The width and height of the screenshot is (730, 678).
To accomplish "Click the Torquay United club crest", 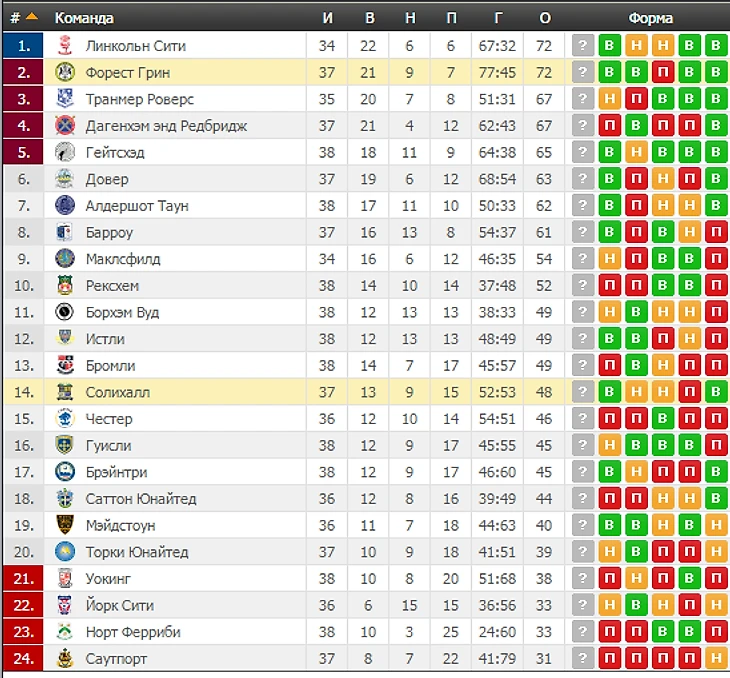I will (65, 552).
